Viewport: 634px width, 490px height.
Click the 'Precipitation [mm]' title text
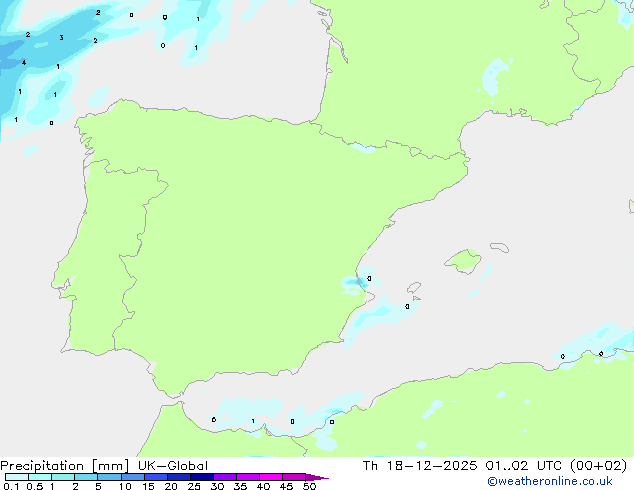pos(65,466)
